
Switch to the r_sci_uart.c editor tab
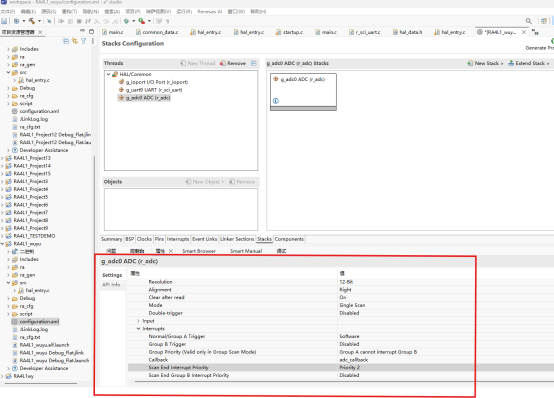click(365, 32)
